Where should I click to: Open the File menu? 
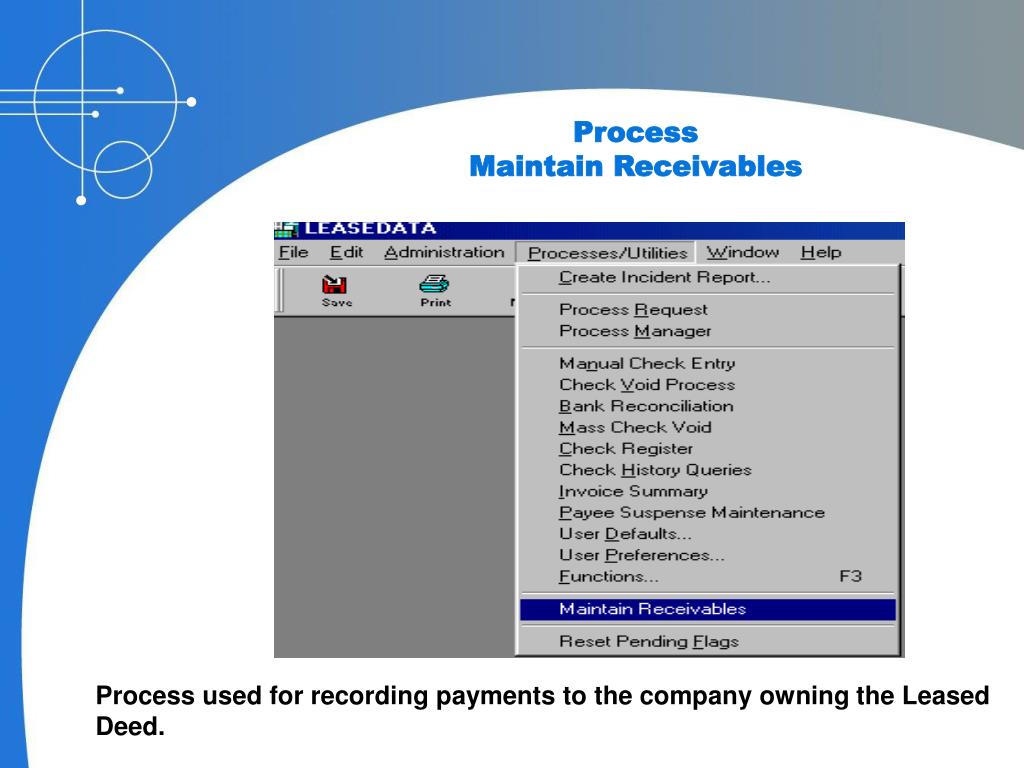(x=293, y=253)
